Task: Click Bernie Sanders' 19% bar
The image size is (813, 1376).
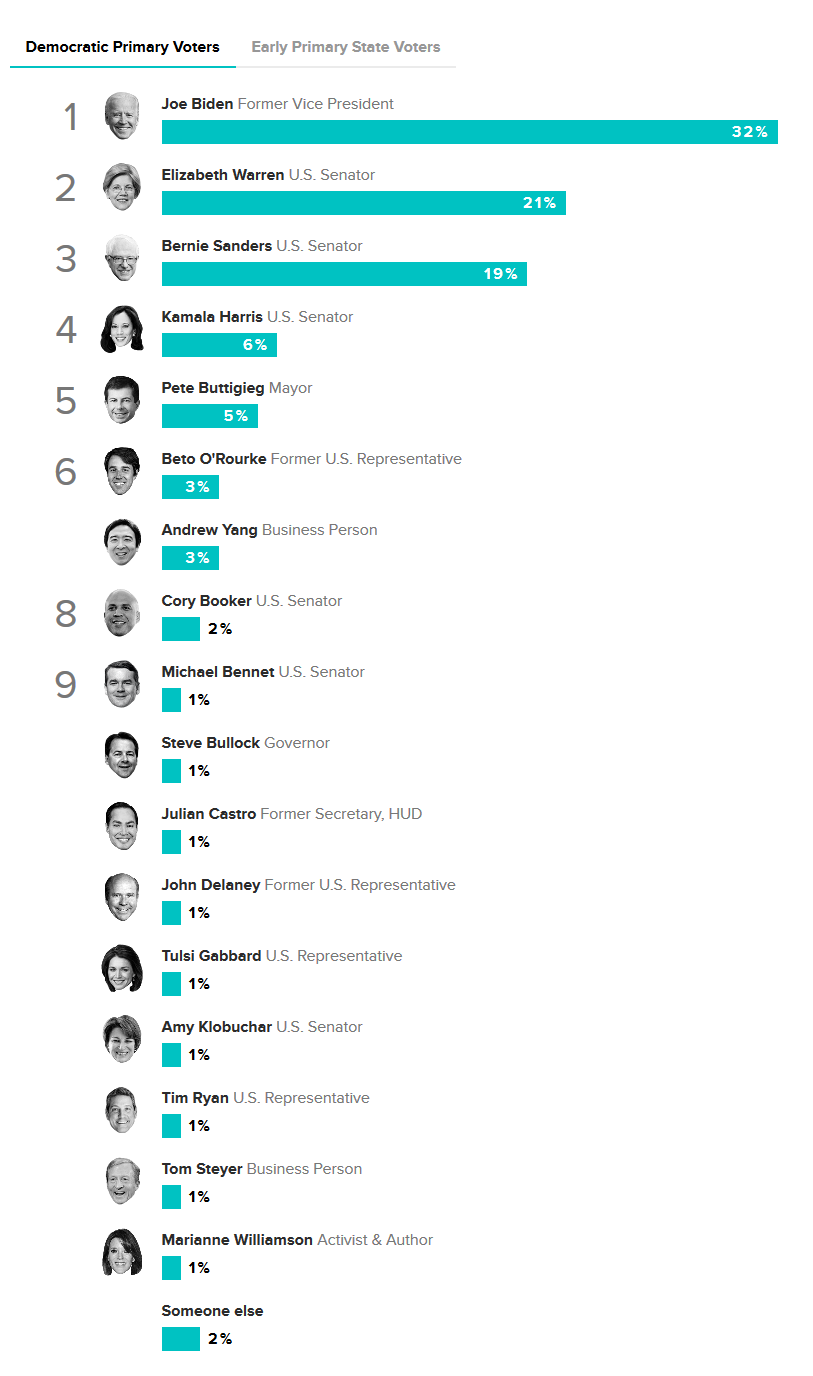Action: (x=344, y=274)
